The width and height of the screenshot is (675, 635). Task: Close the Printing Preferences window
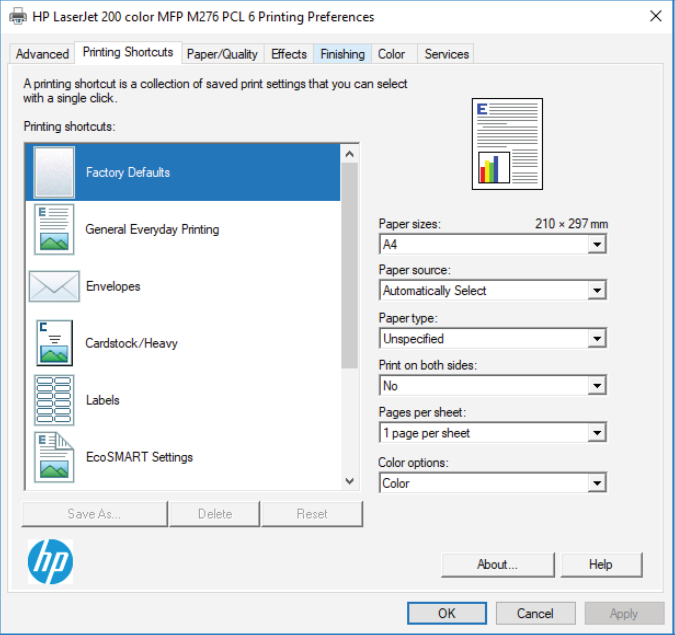pos(656,16)
